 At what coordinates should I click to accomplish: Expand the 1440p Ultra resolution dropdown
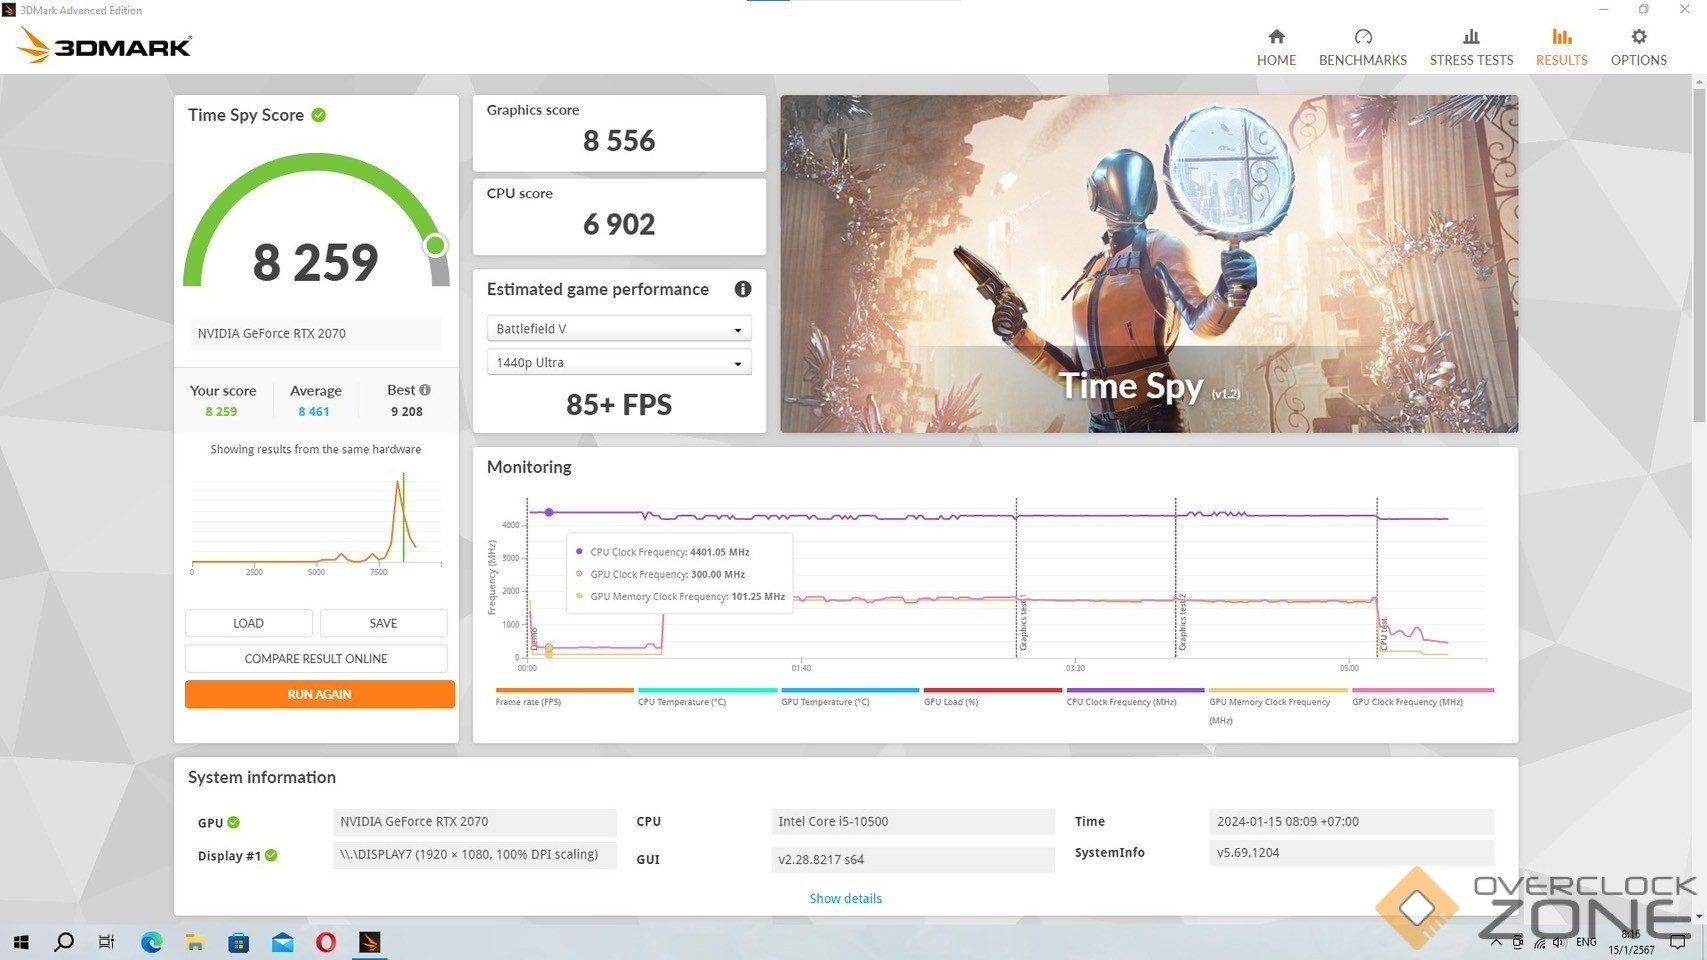point(618,363)
